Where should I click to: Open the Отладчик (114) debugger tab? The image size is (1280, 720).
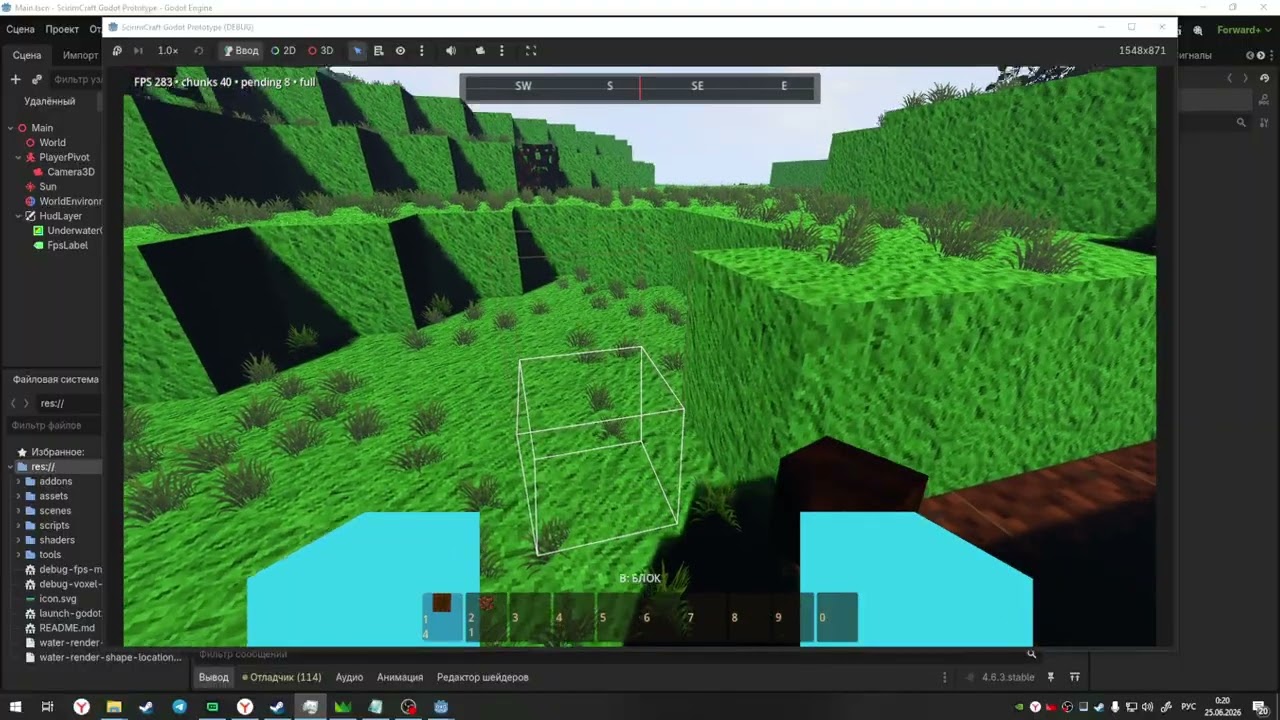(282, 677)
